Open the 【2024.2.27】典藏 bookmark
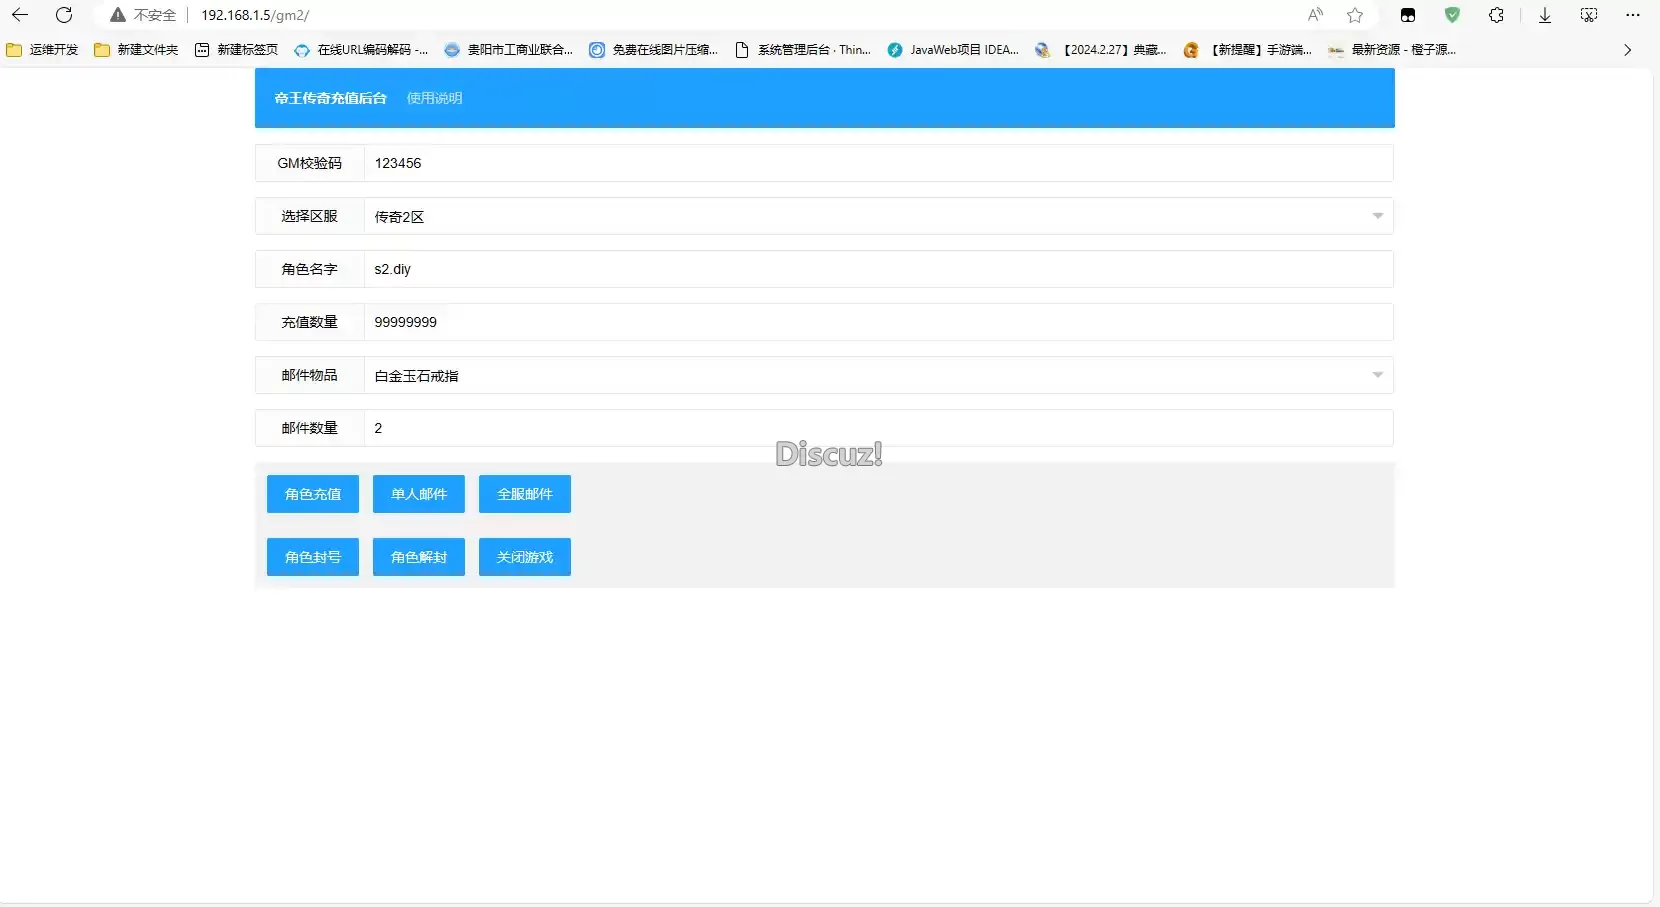This screenshot has width=1660, height=907. point(1100,50)
